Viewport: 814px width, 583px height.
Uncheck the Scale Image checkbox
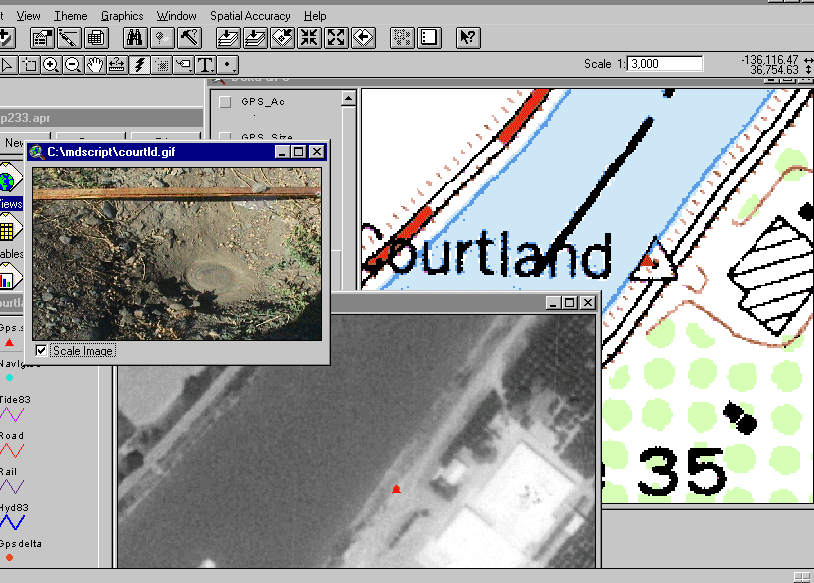(x=41, y=350)
